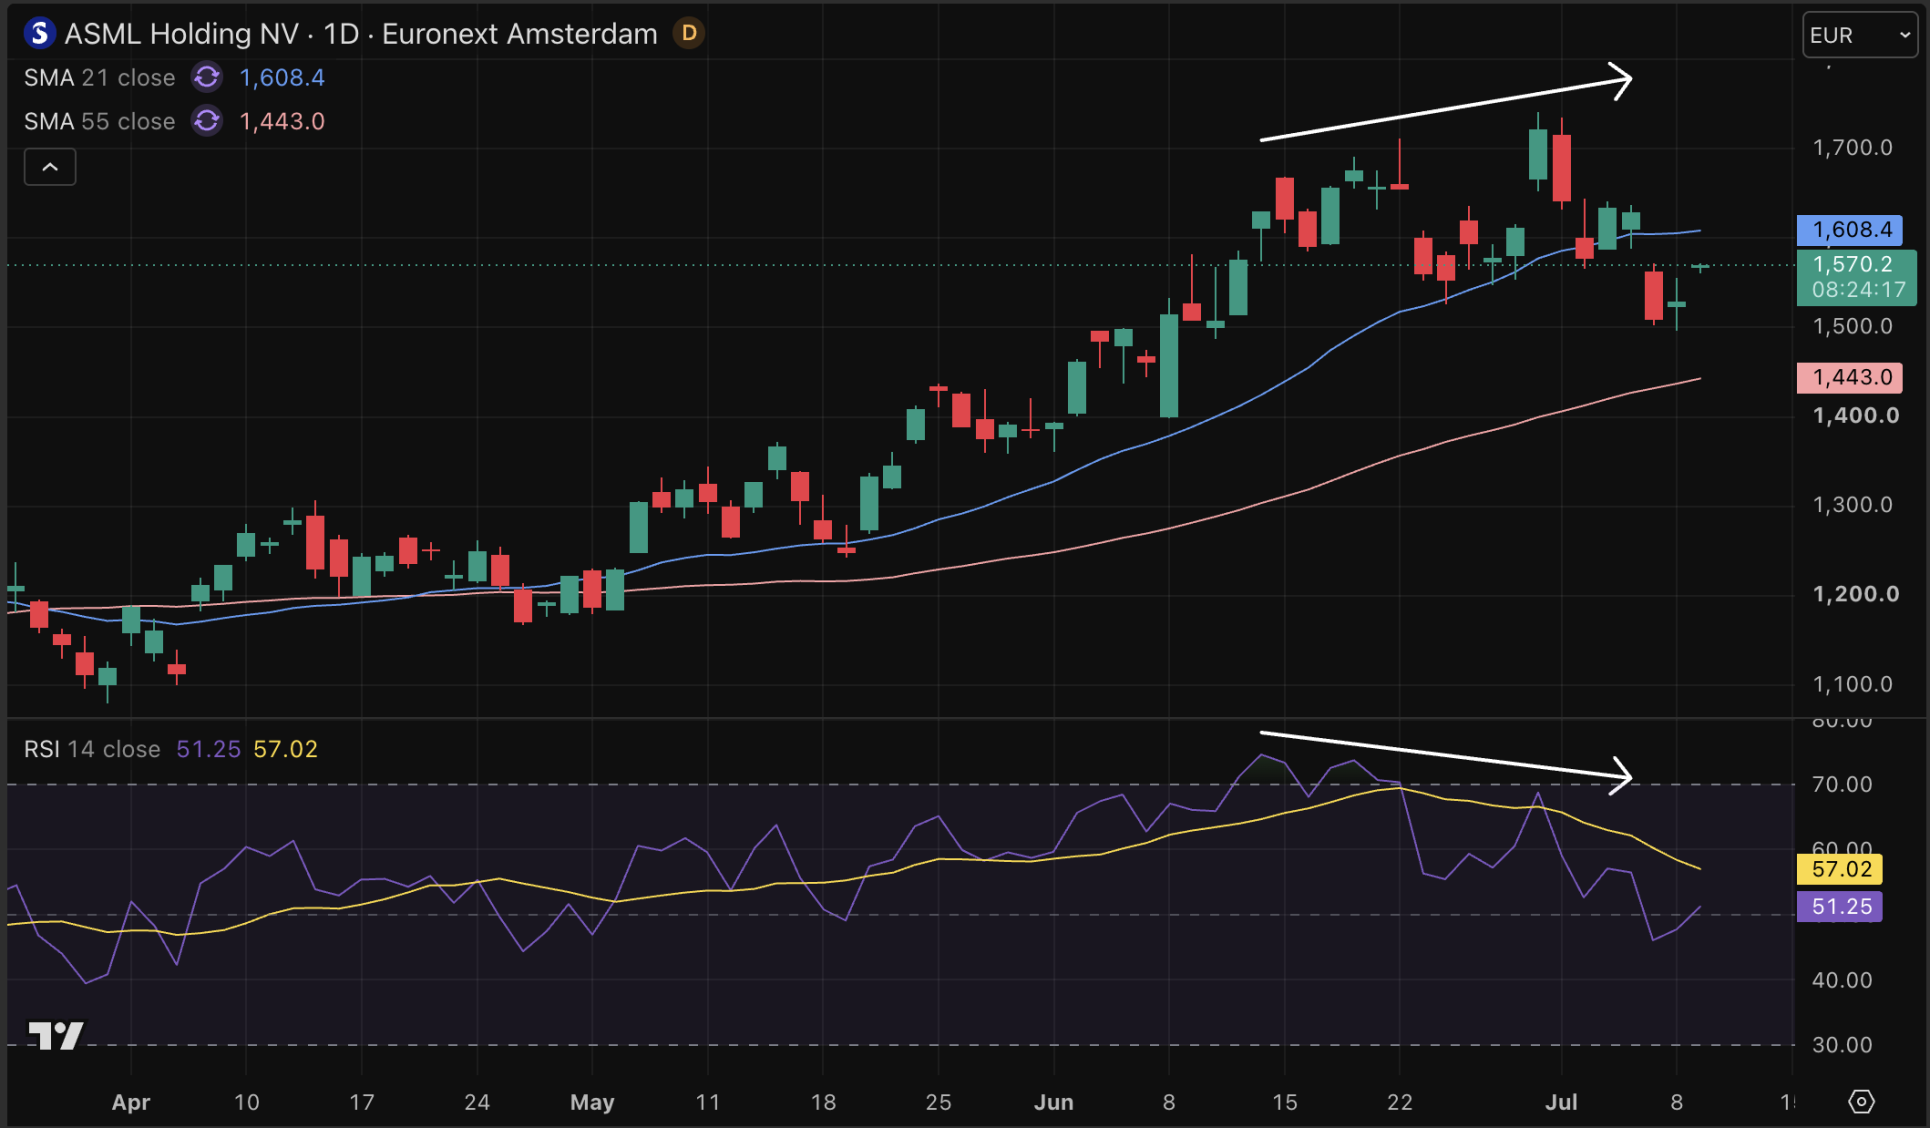Open the EUR currency dropdown
The height and width of the screenshot is (1128, 1930).
(1860, 35)
